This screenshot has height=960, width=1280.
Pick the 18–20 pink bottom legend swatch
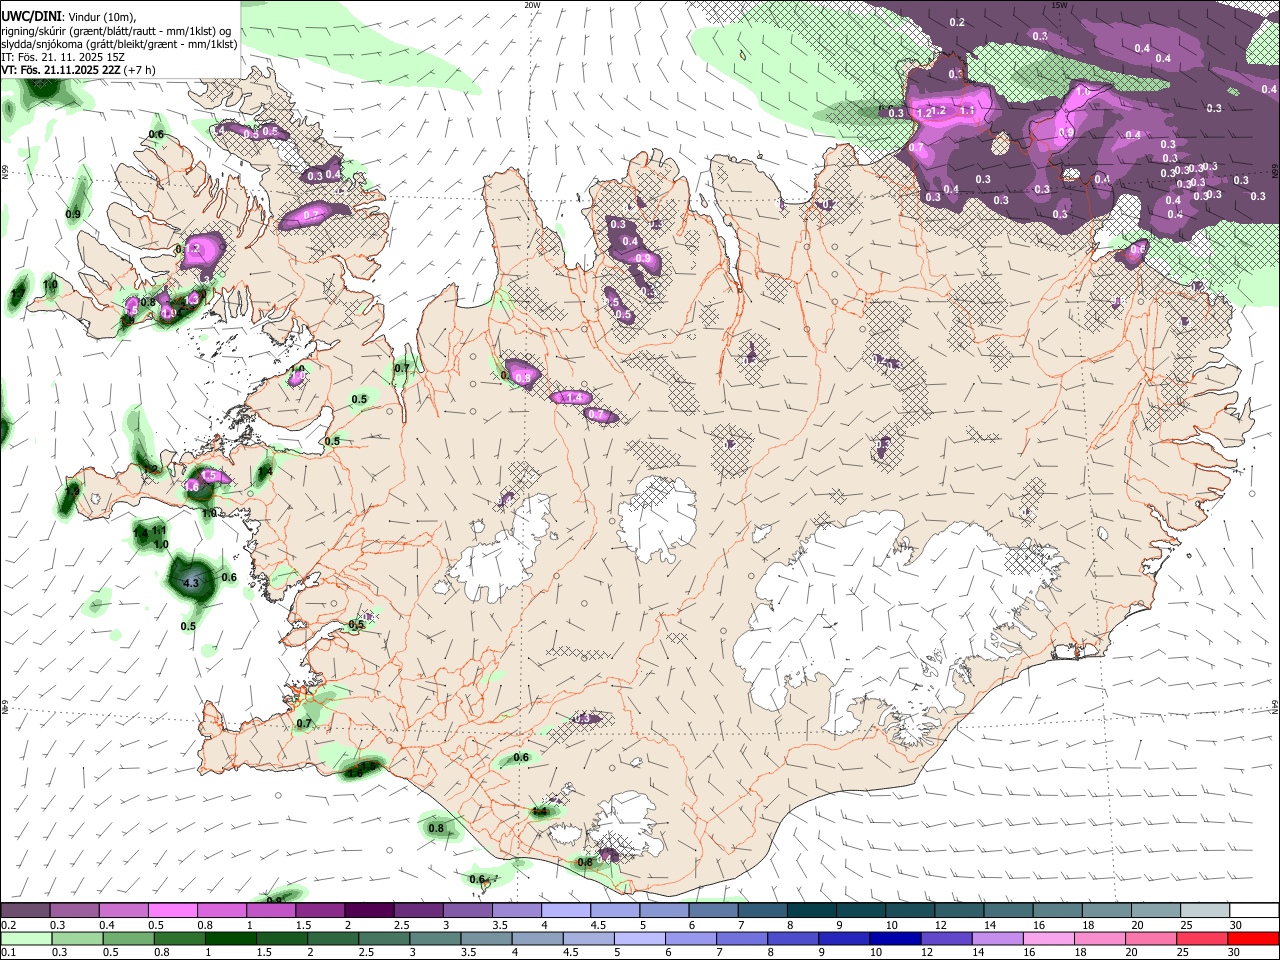[1102, 939]
